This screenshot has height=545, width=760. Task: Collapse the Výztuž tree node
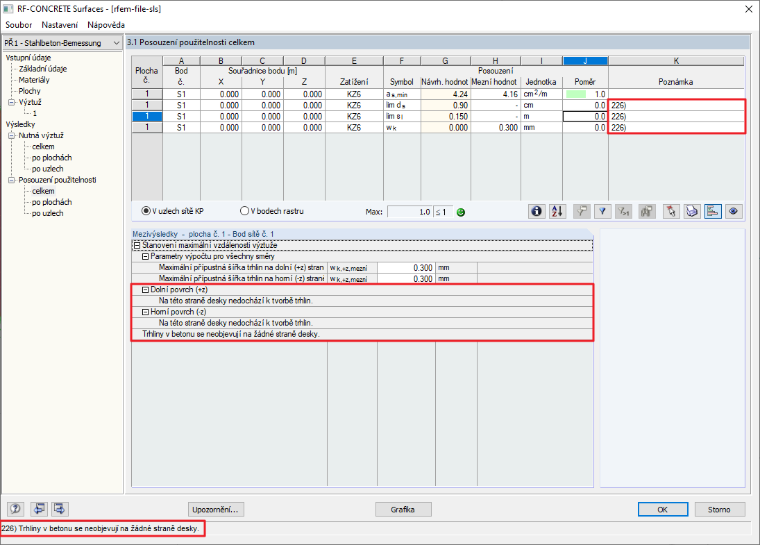[x=12, y=102]
